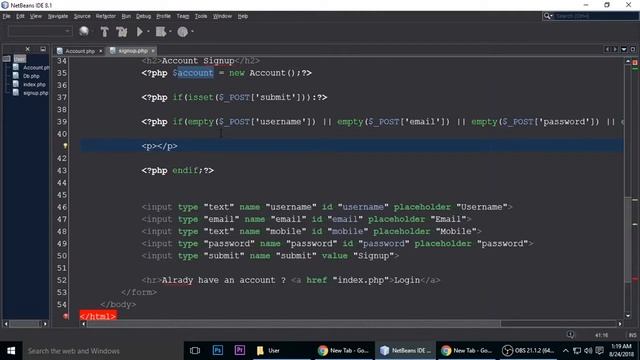Open the Window menu

point(222,16)
